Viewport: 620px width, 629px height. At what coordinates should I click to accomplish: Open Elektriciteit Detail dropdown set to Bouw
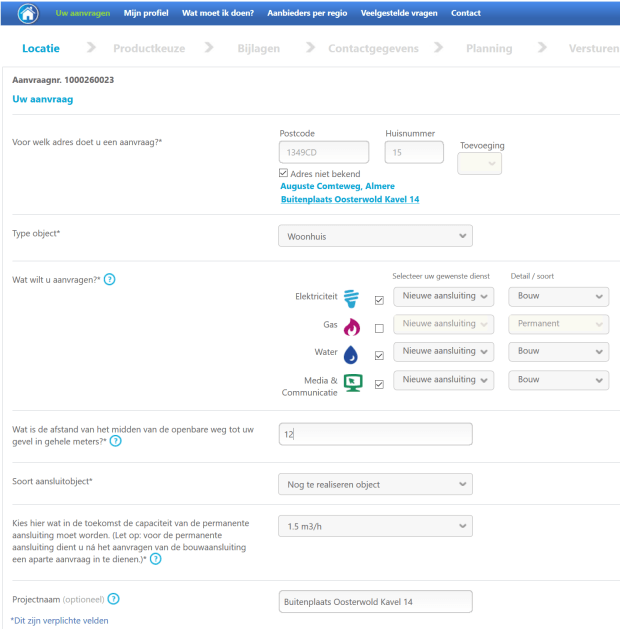coord(558,296)
